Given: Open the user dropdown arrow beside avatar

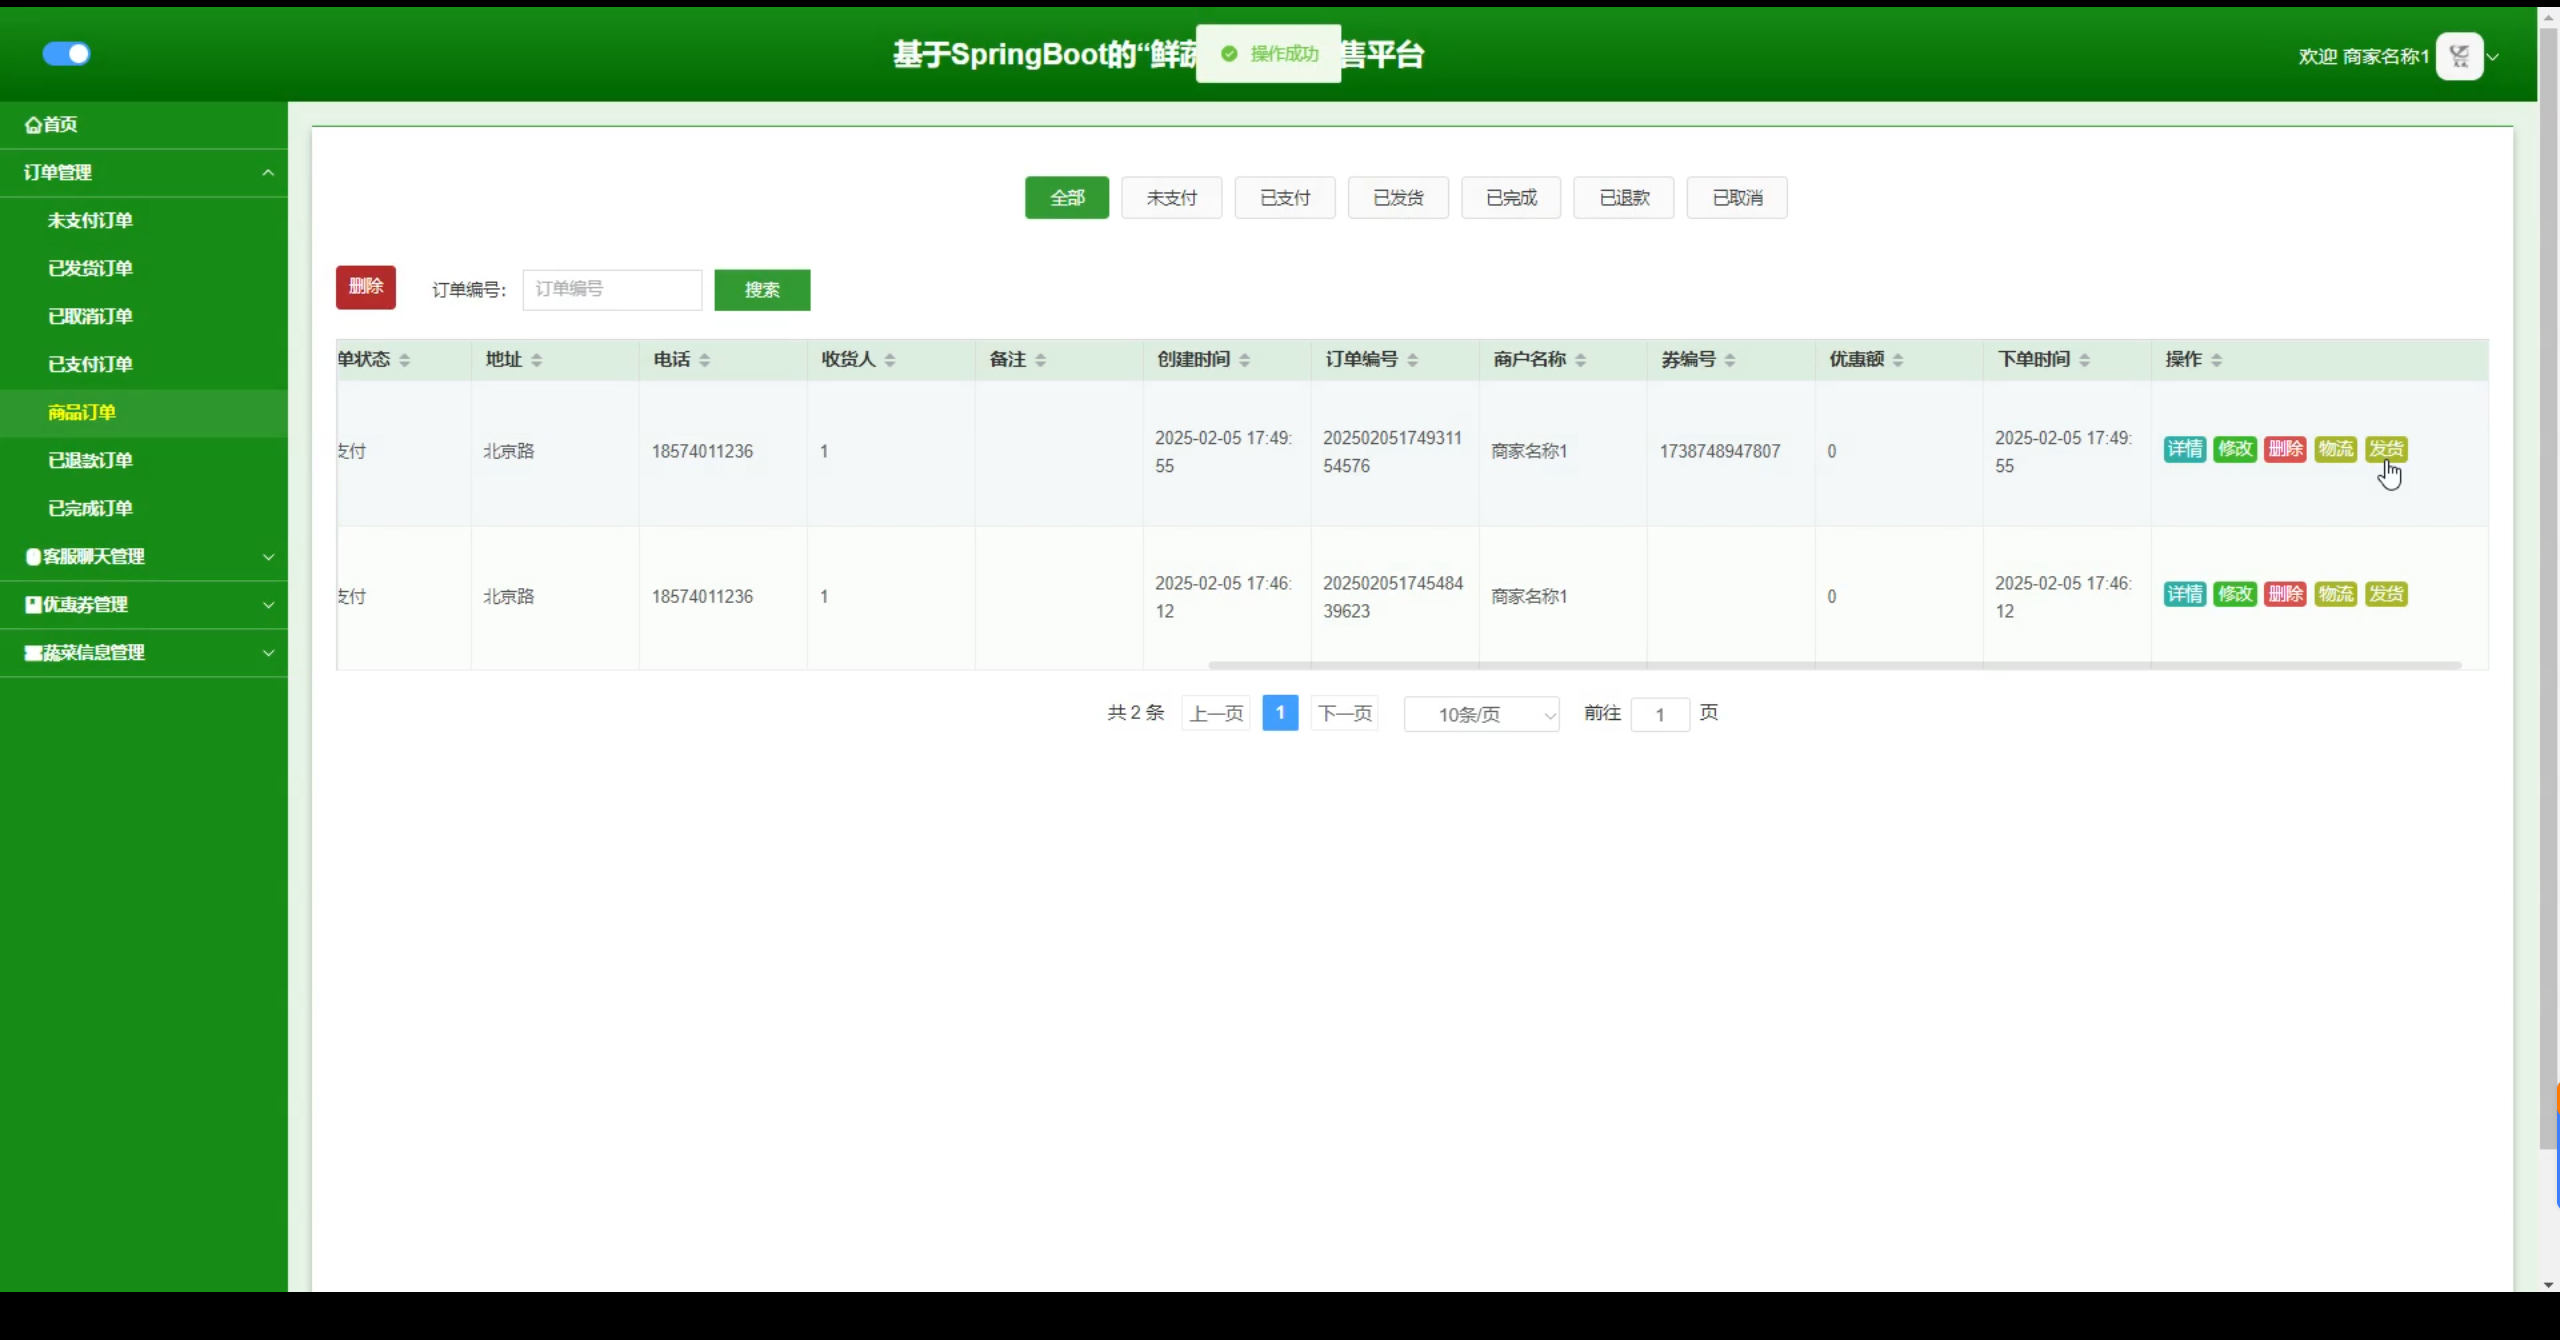Looking at the screenshot, I should (2493, 57).
